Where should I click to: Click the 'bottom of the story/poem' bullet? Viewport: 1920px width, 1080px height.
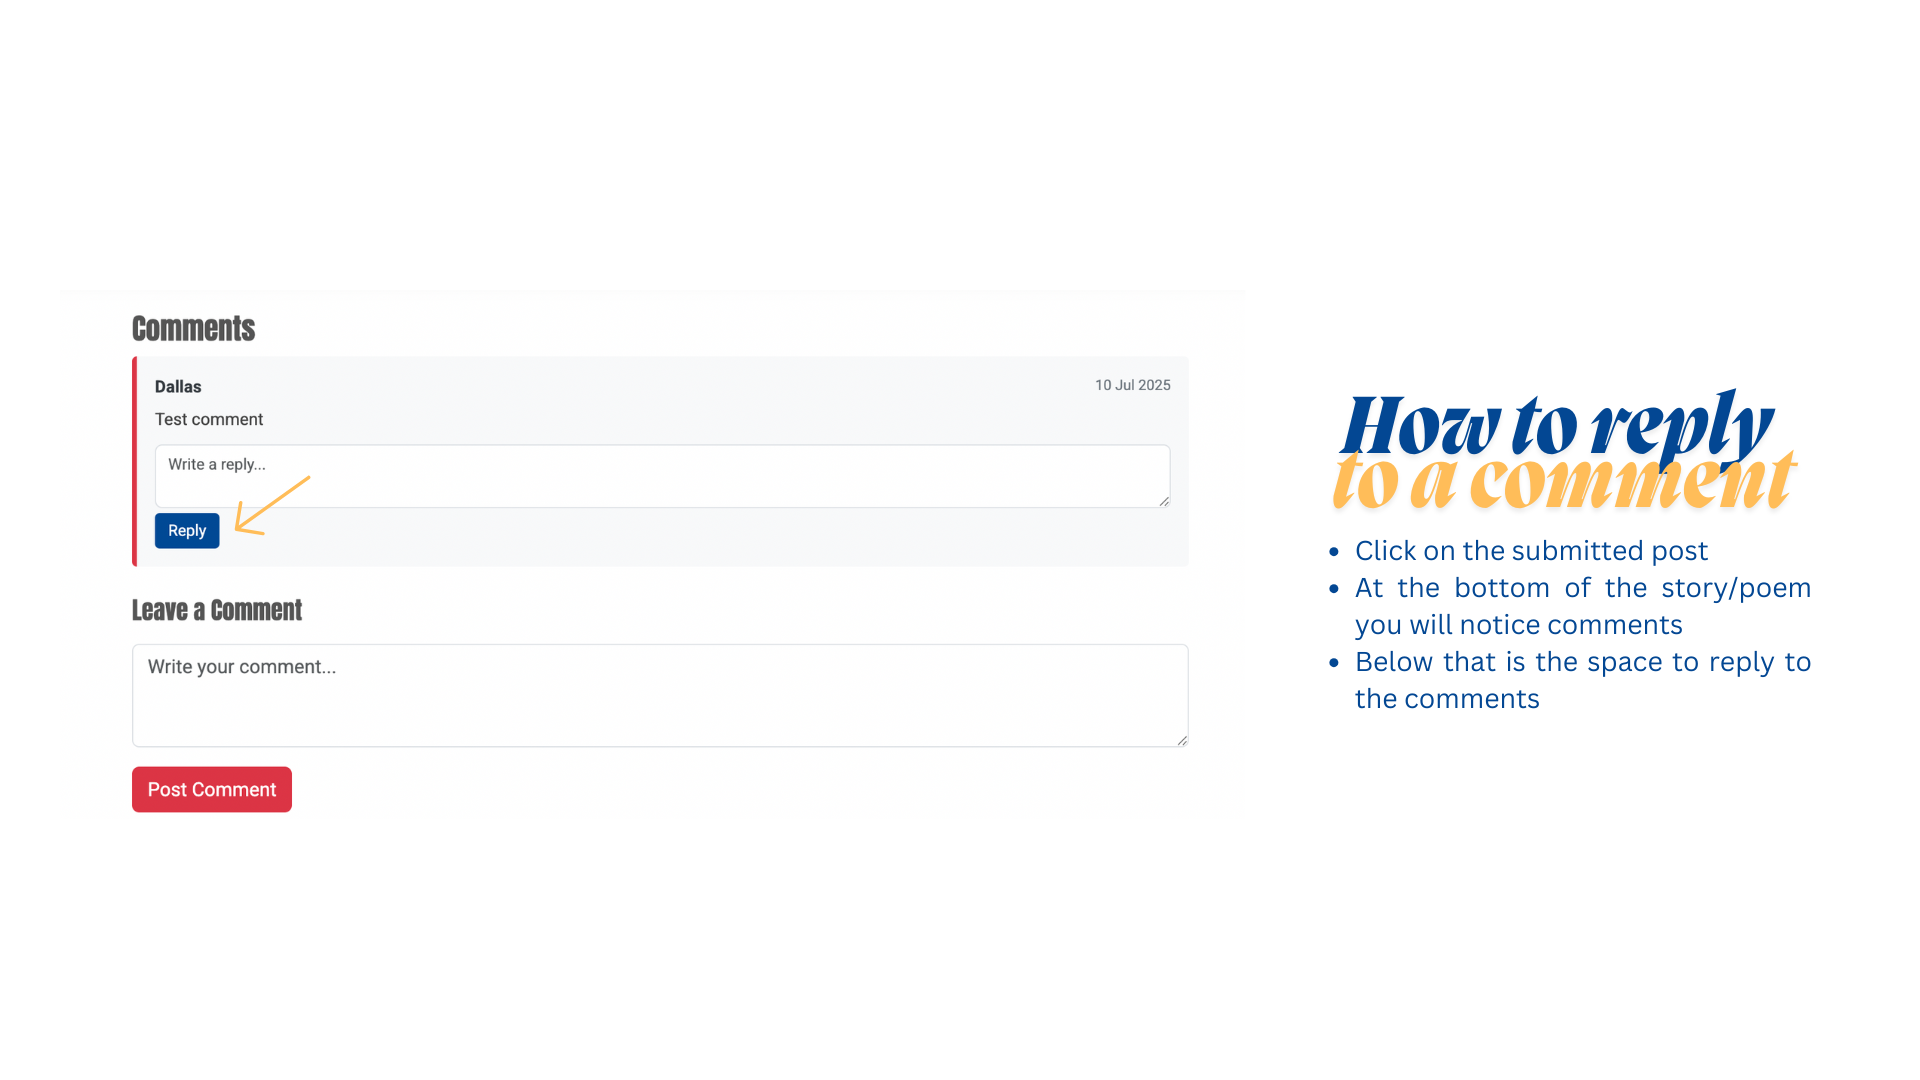pos(1582,606)
